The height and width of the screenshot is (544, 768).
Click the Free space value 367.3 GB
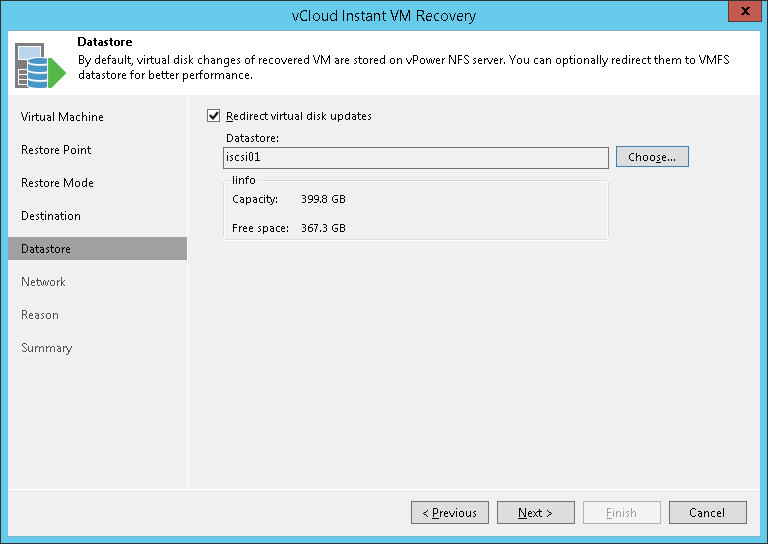pos(323,228)
